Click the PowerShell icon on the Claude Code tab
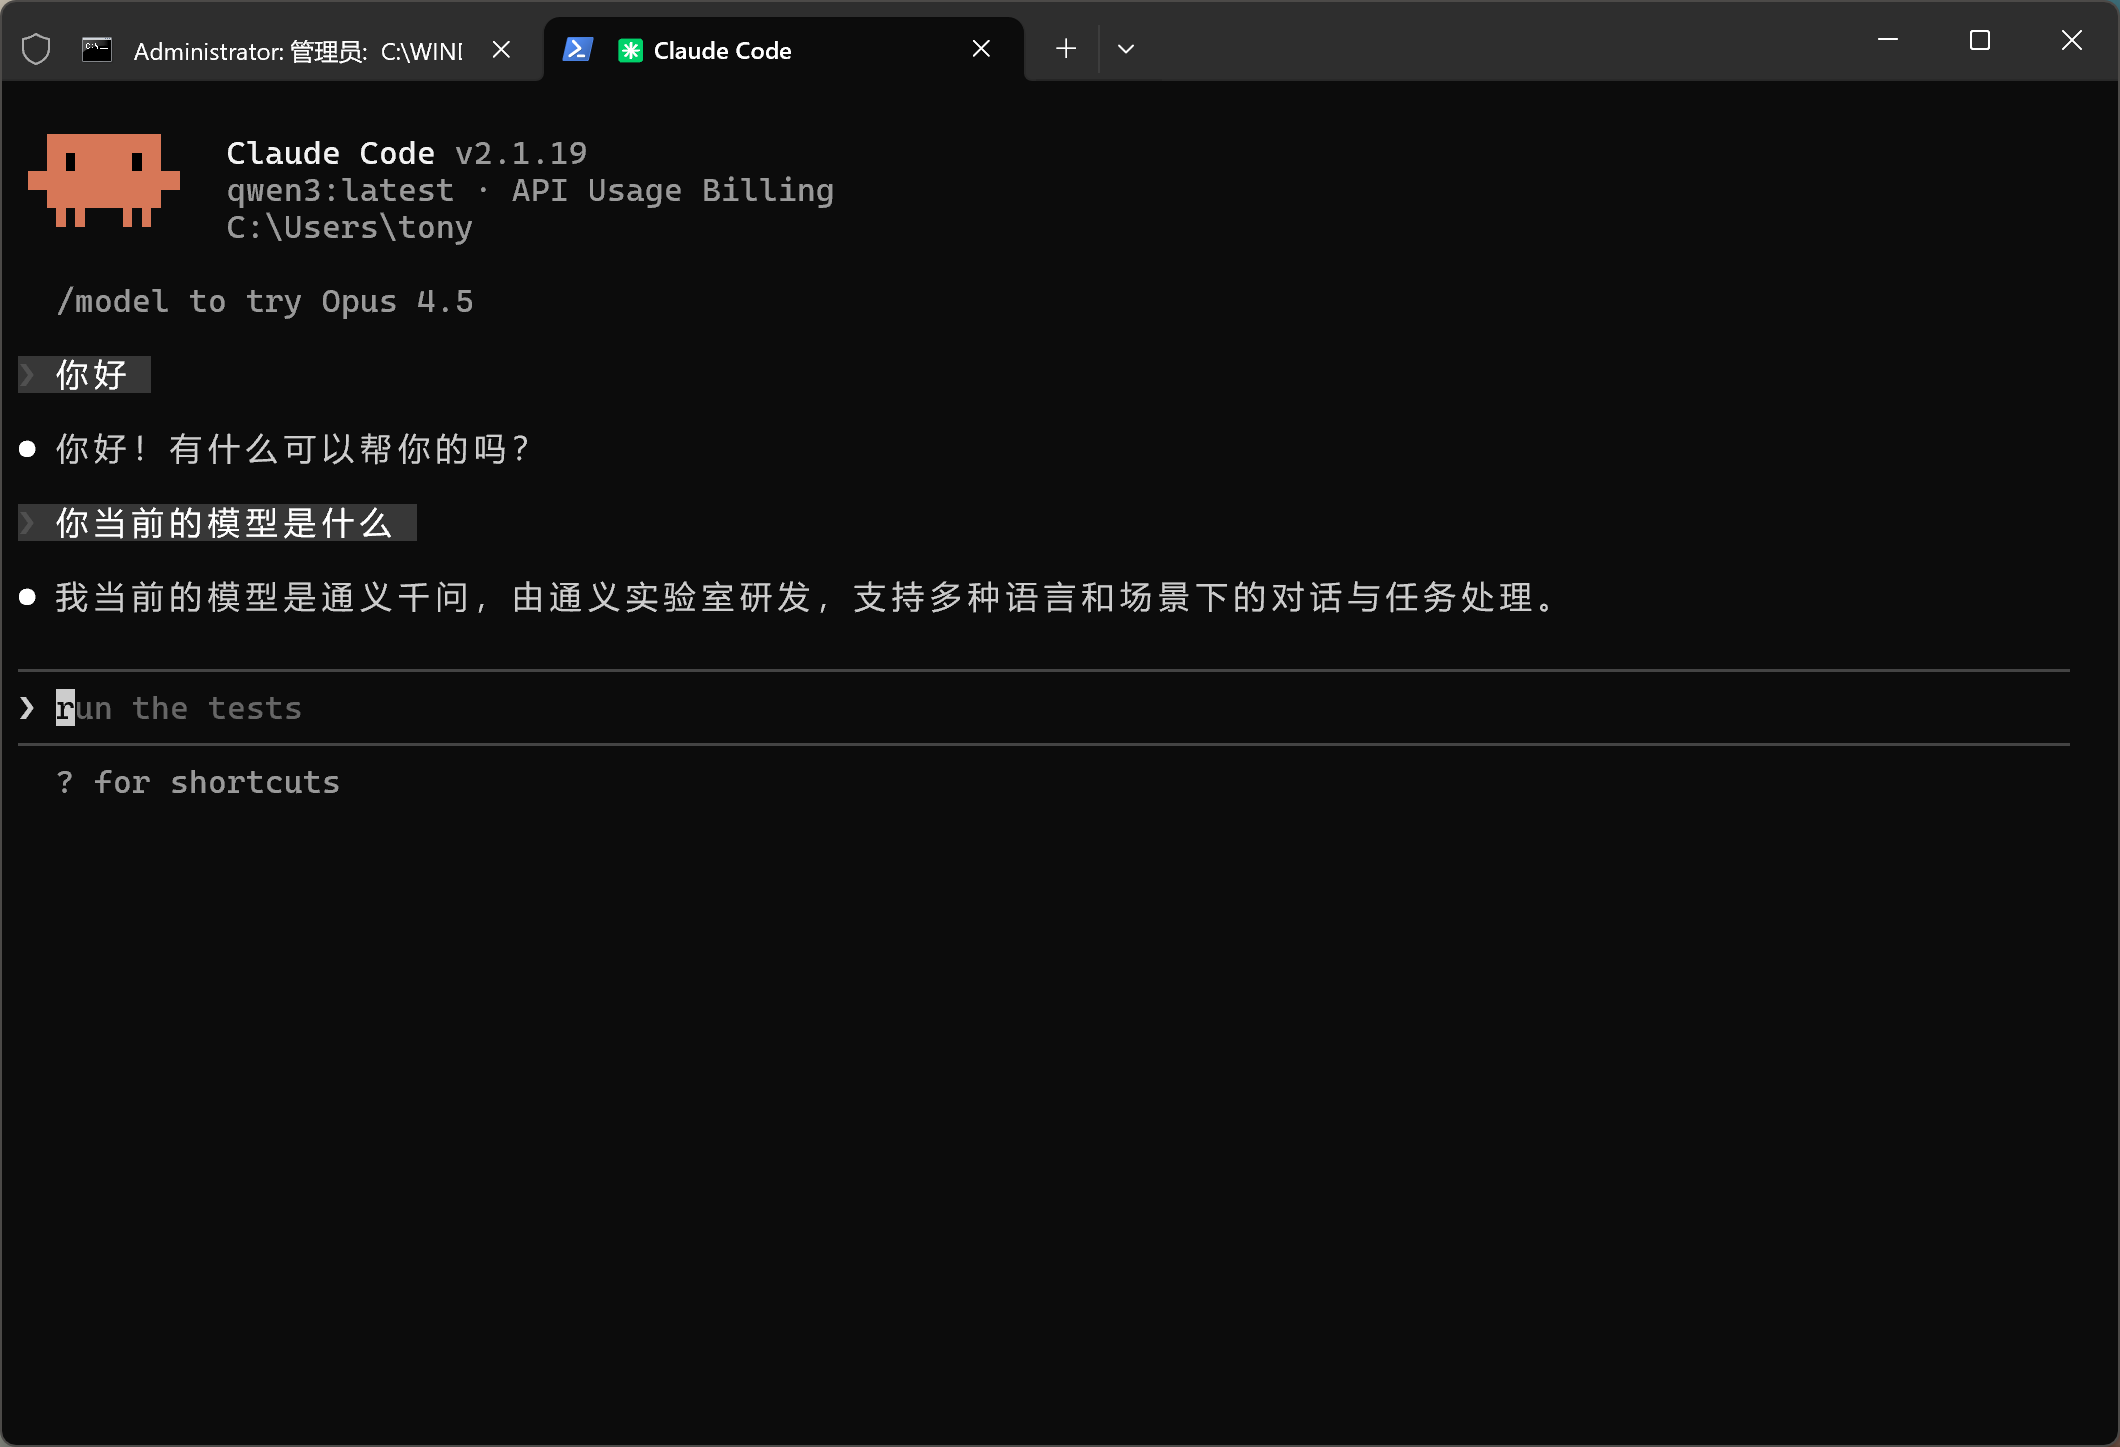 [577, 49]
